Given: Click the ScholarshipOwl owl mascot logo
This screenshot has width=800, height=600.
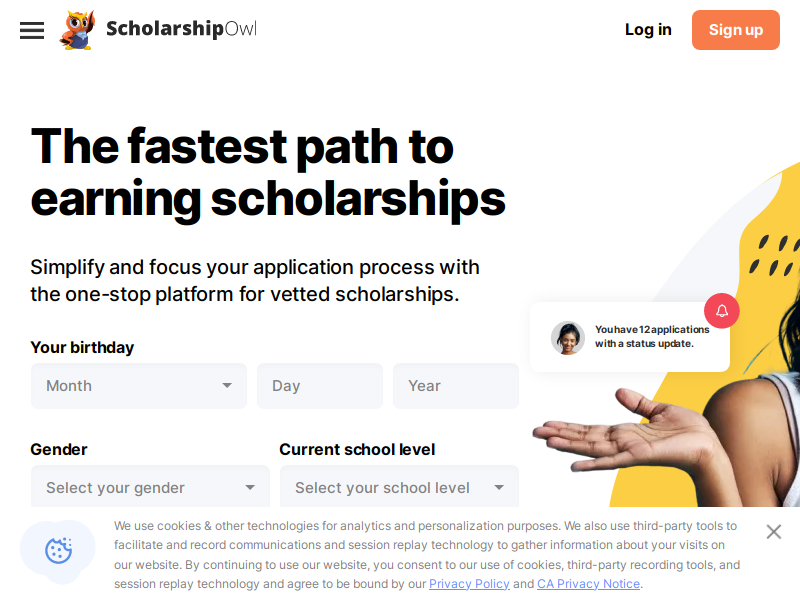Looking at the screenshot, I should coord(77,30).
